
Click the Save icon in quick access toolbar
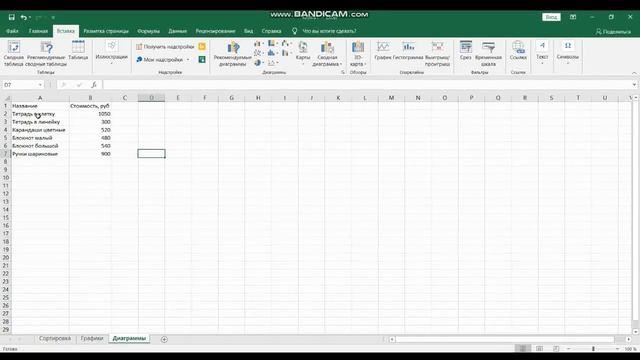point(11,17)
